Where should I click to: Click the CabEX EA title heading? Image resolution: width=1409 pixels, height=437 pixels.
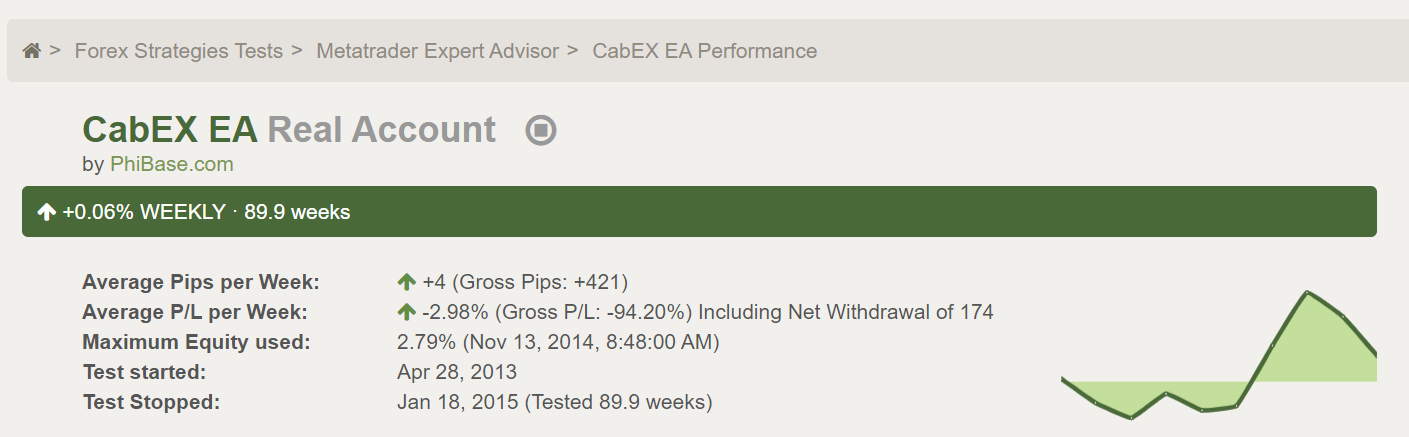click(x=170, y=130)
